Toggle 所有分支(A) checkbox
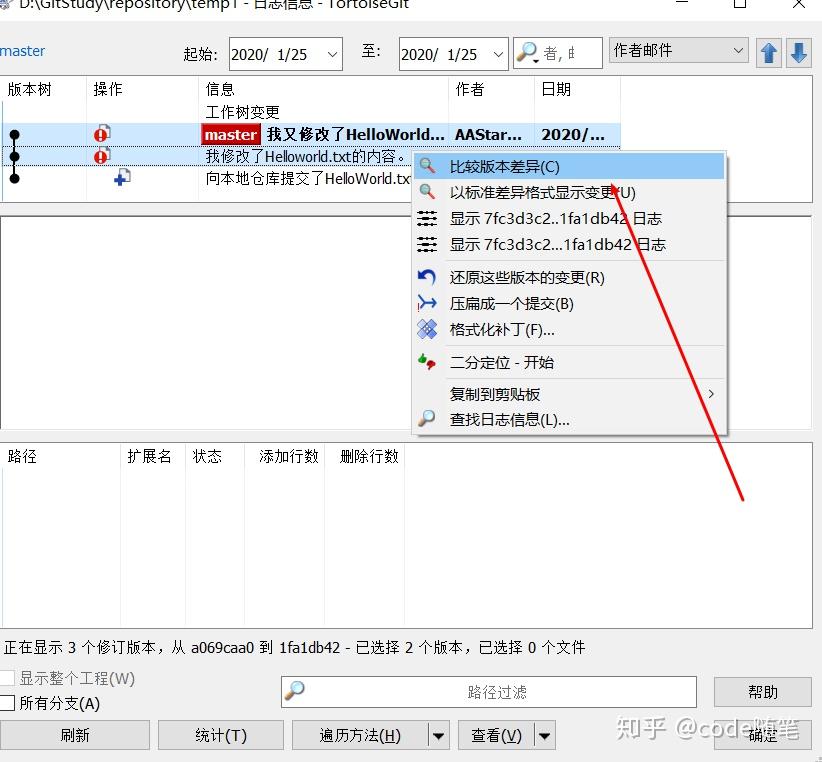Screen dimensions: 822x762 [7, 703]
